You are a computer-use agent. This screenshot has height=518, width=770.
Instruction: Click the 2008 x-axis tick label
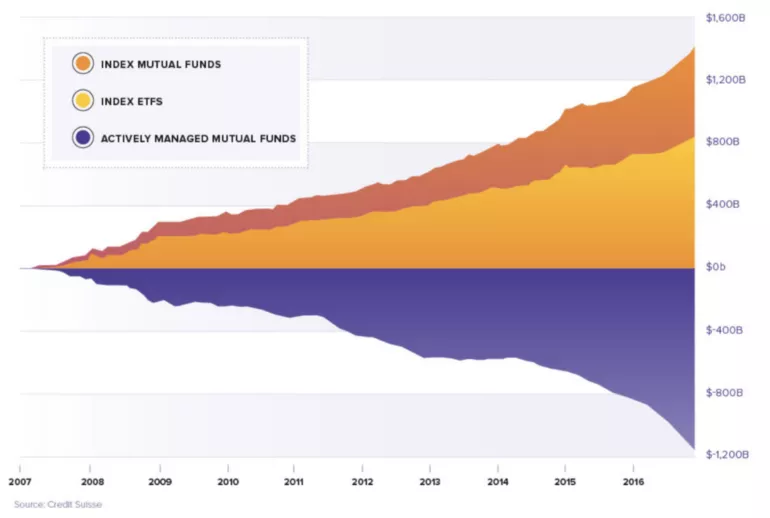tap(92, 482)
